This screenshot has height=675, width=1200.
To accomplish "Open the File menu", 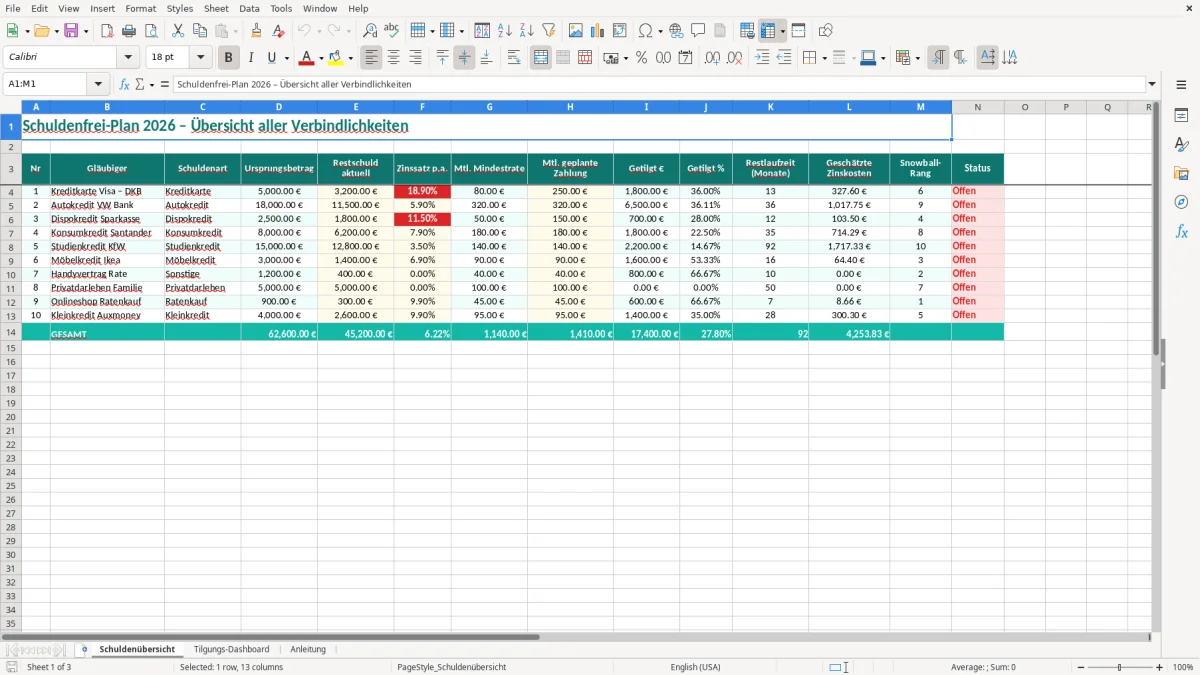I will tap(13, 8).
